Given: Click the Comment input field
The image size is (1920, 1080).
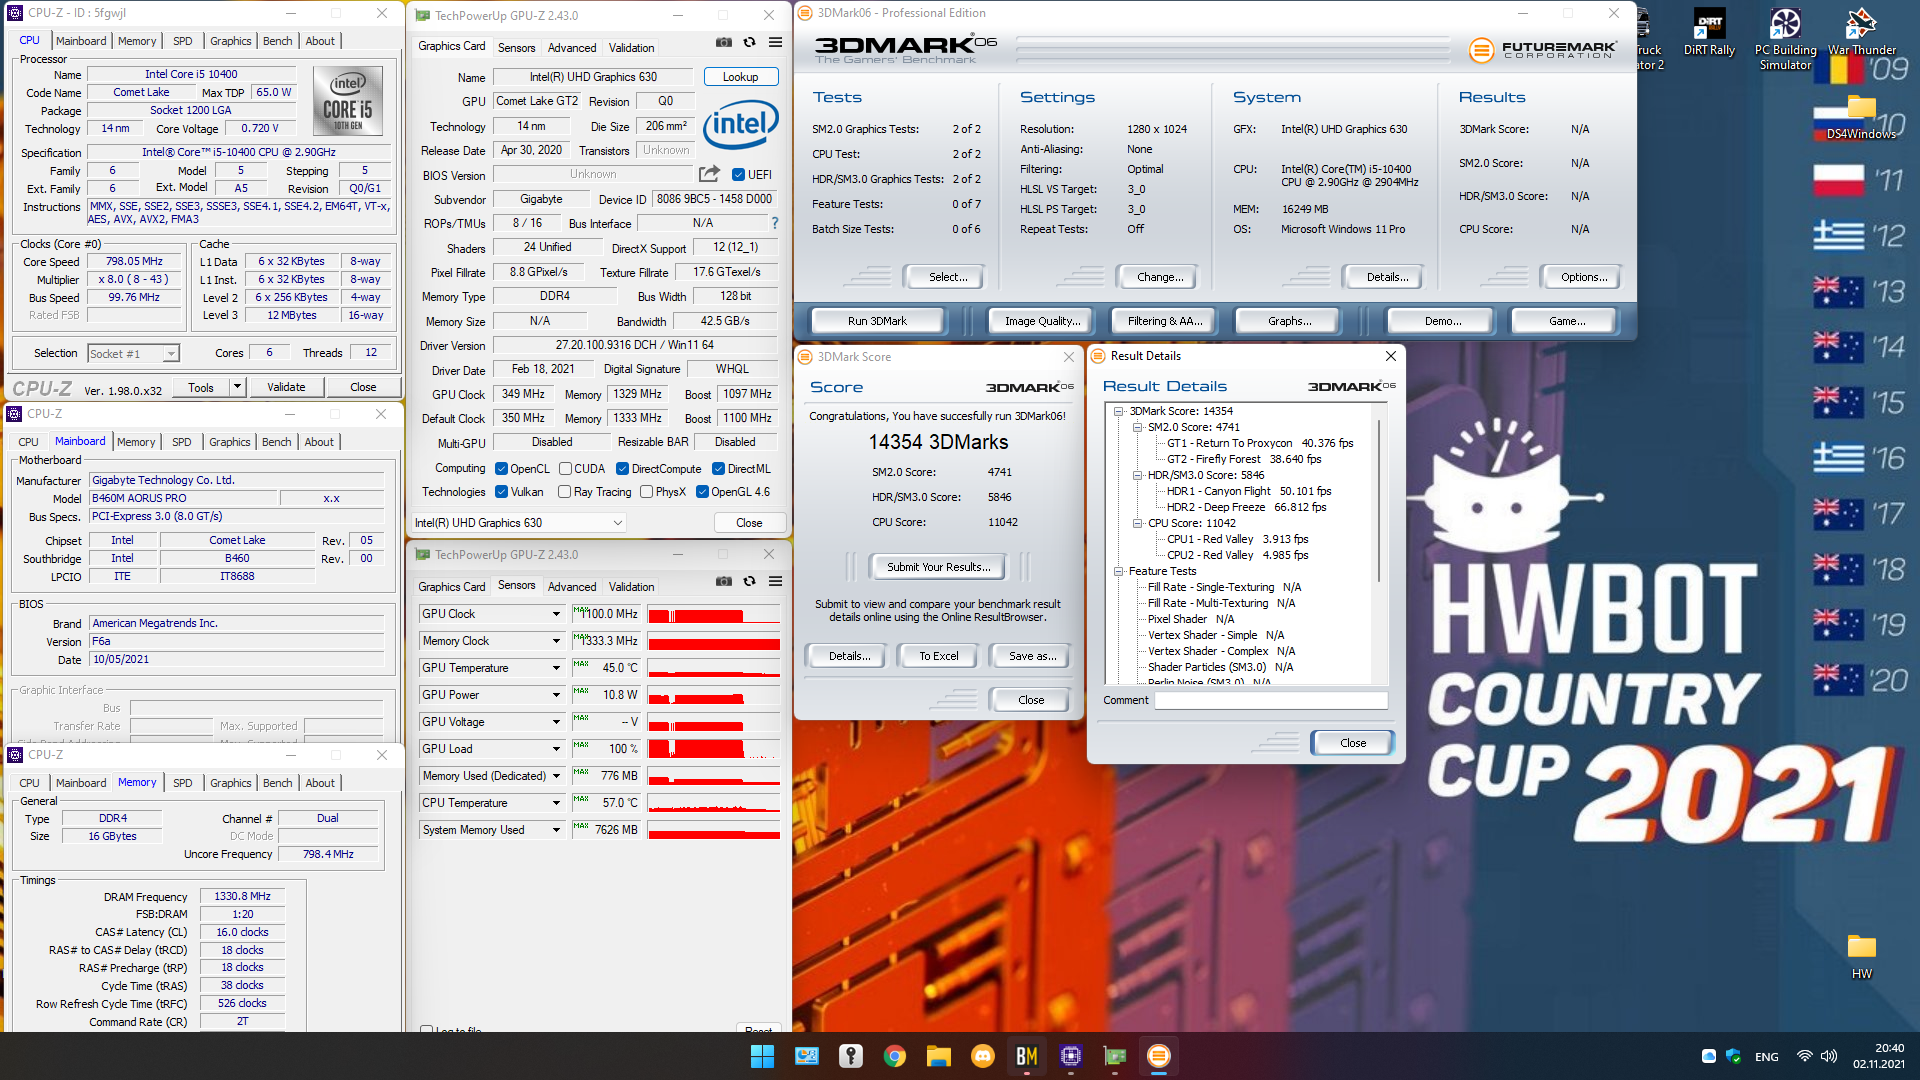Looking at the screenshot, I should click(x=1271, y=700).
